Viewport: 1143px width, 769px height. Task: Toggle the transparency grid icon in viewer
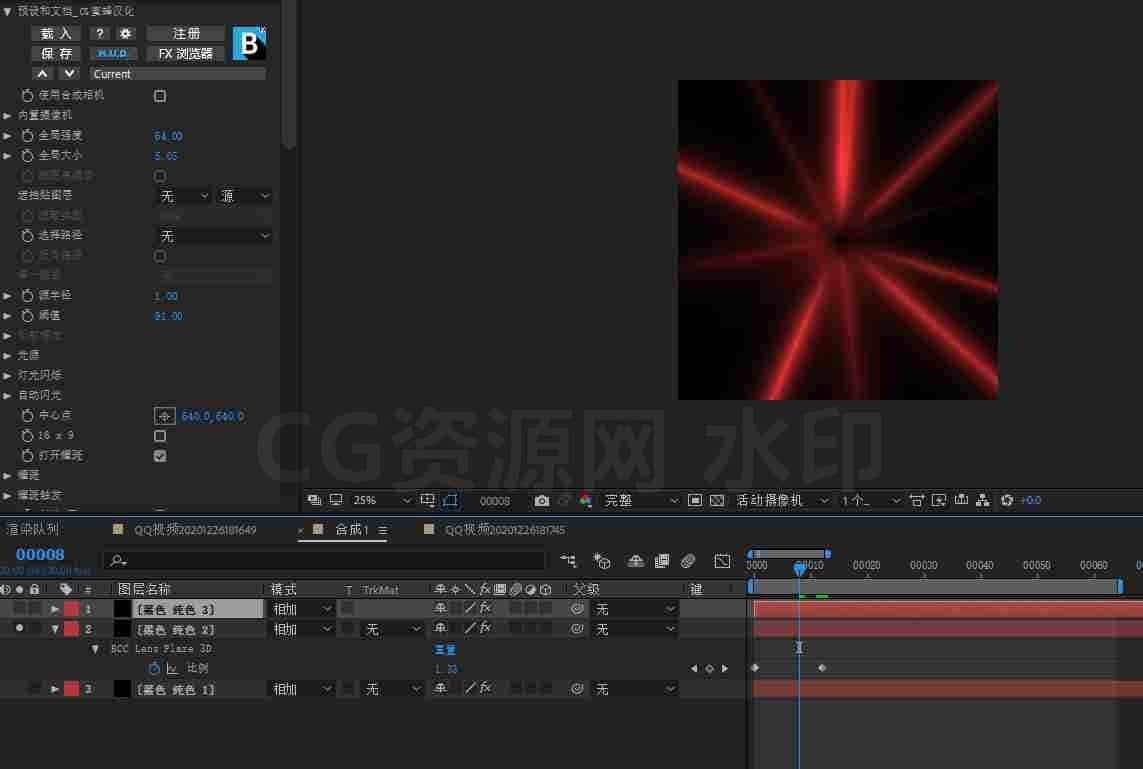point(717,501)
